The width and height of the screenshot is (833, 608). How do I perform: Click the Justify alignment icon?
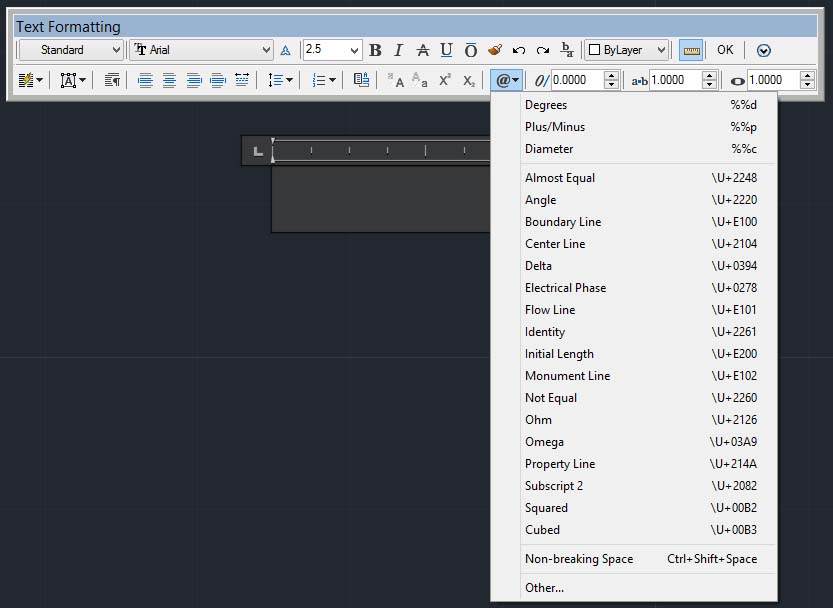coord(218,80)
